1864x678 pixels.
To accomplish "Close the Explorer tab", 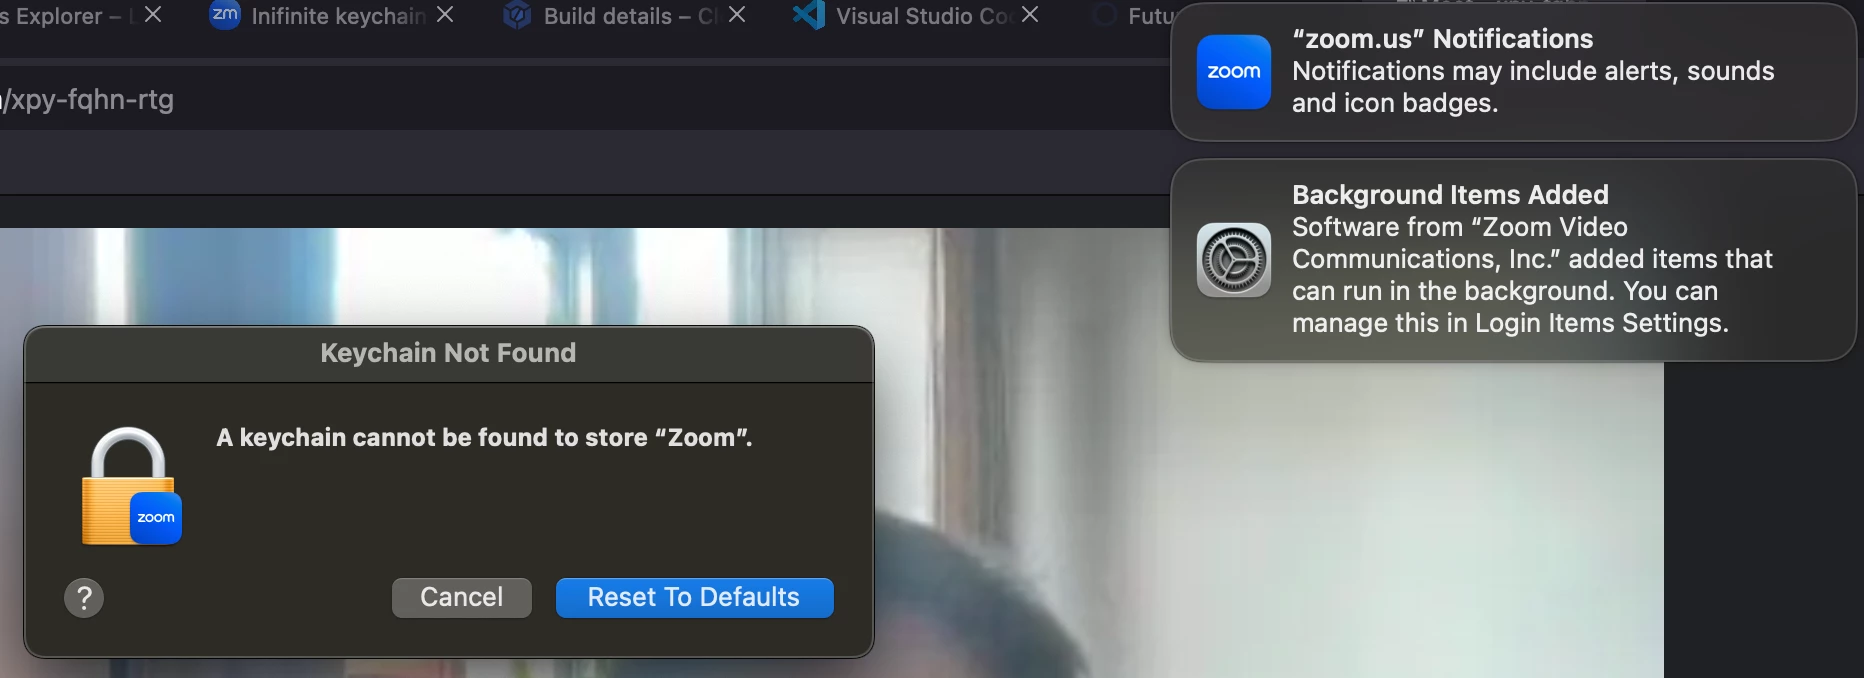I will 153,15.
